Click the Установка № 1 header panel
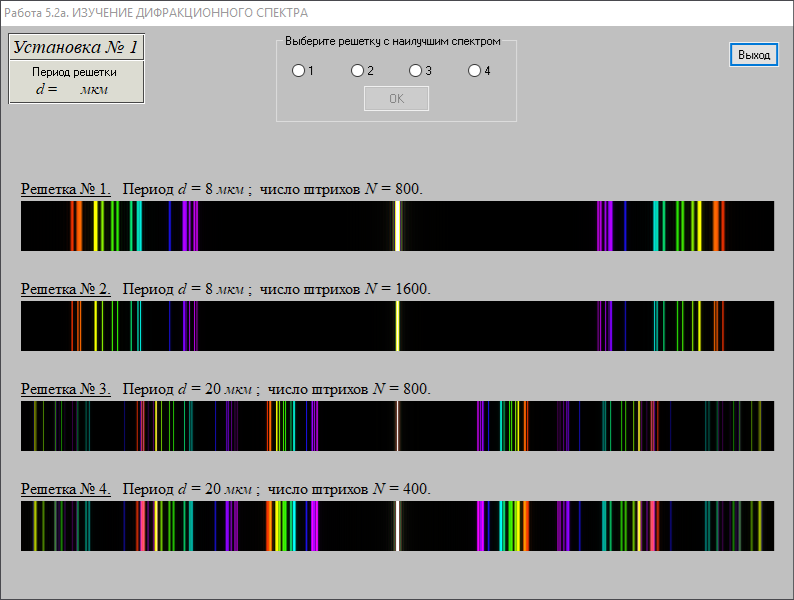Viewport: 794px width, 600px height. [76, 47]
